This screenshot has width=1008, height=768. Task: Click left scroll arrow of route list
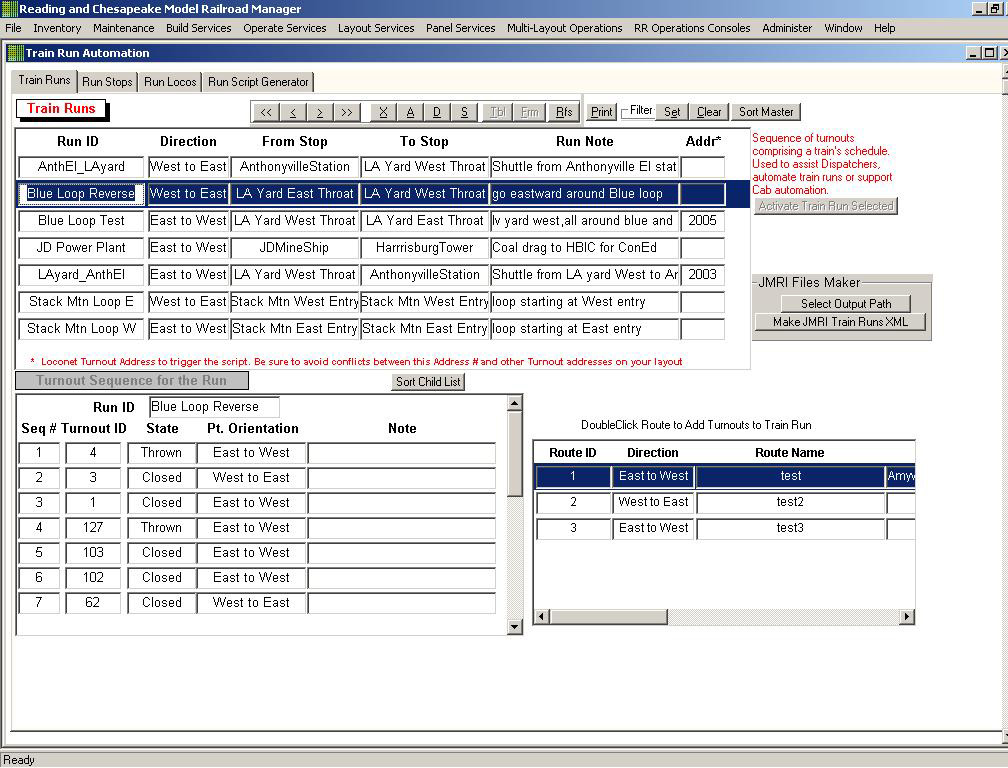(x=541, y=617)
